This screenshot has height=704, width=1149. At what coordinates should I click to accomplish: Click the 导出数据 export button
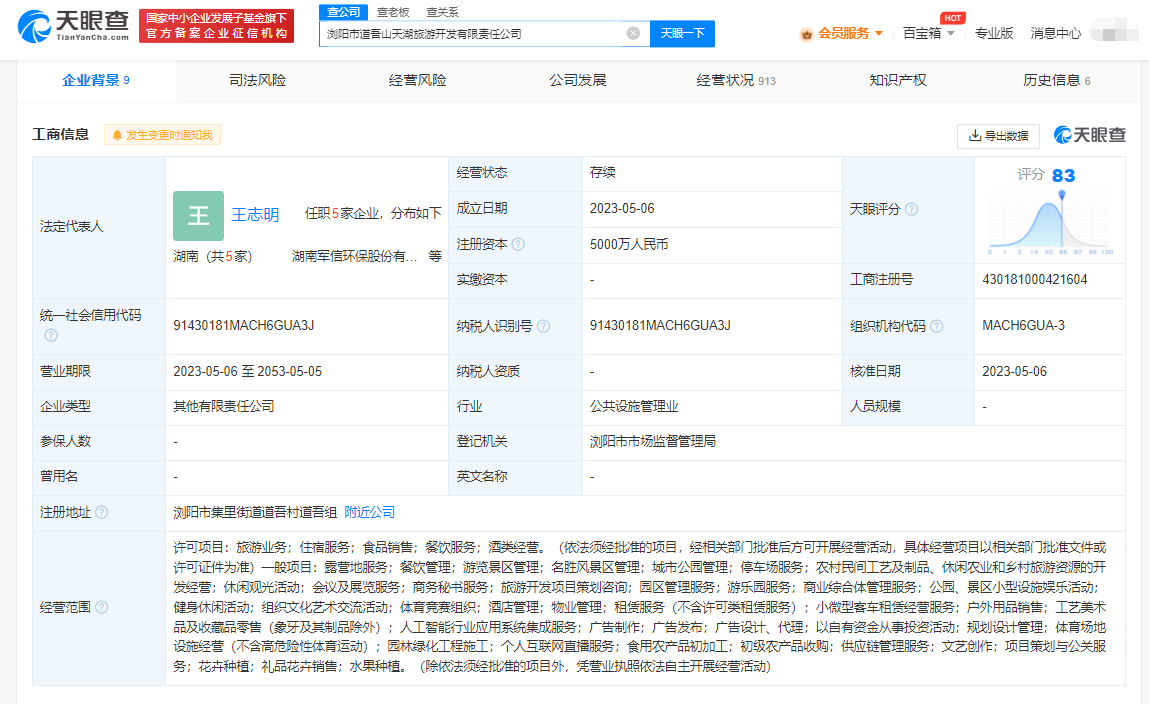pyautogui.click(x=998, y=136)
